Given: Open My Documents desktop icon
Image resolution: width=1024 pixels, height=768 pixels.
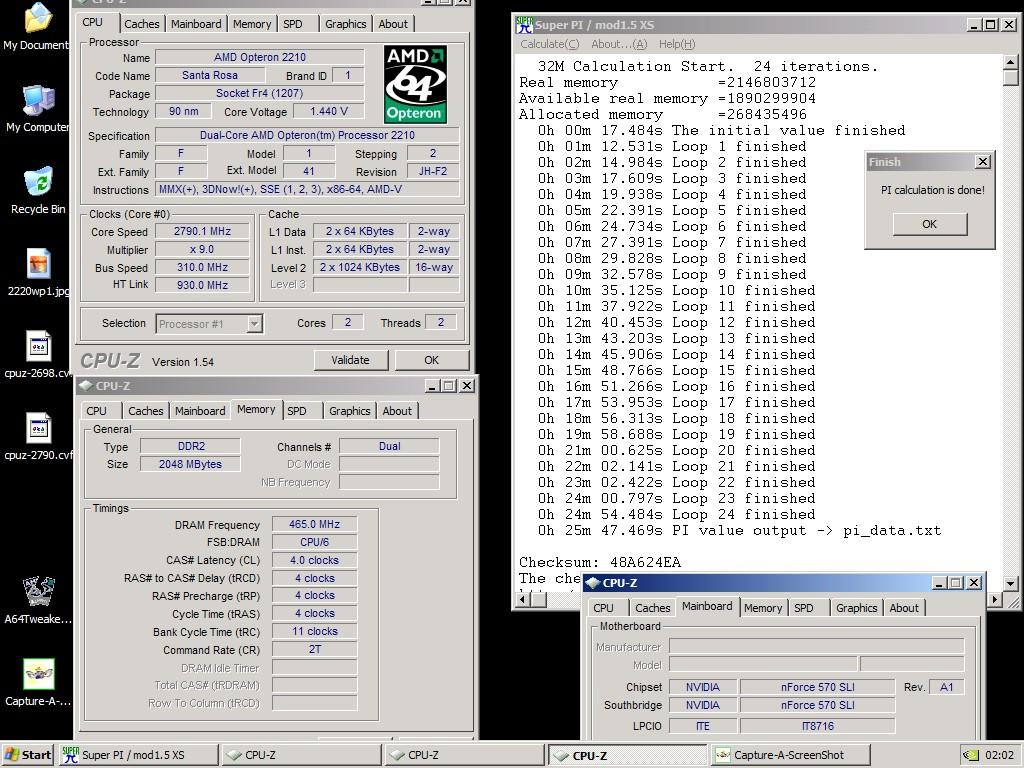Looking at the screenshot, I should click(37, 26).
